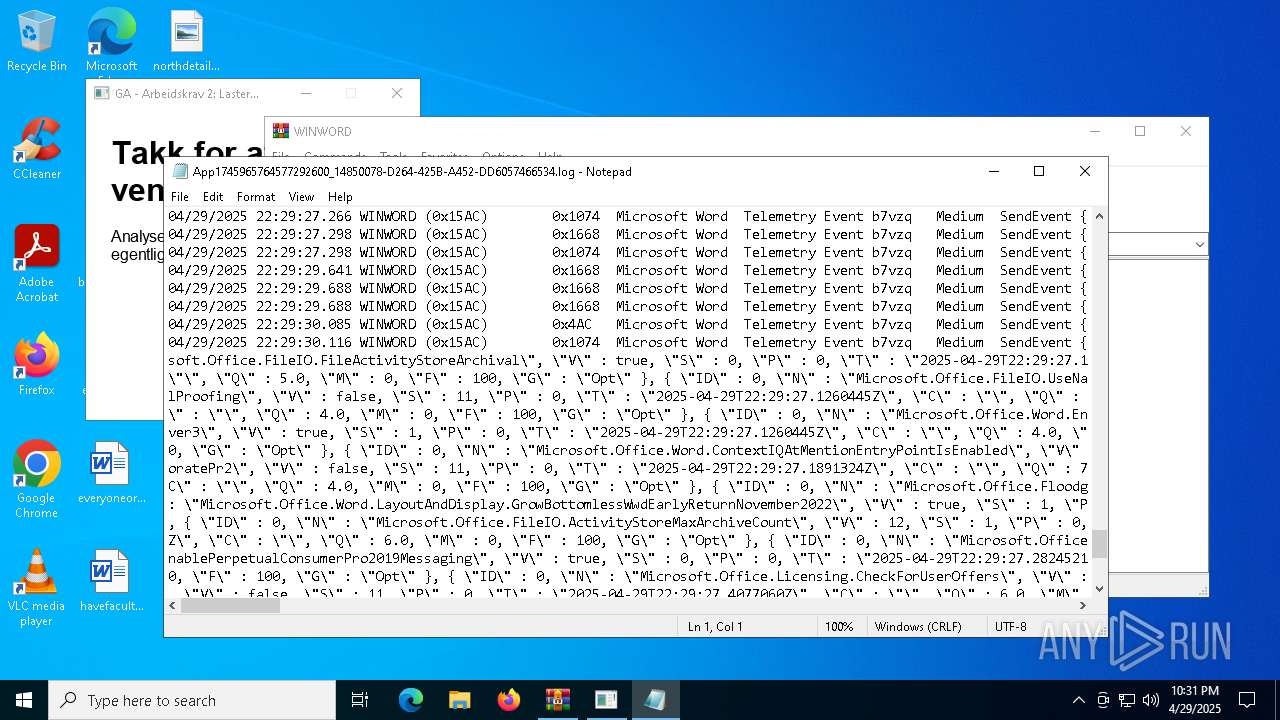The width and height of the screenshot is (1280, 720).
Task: Open Google Chrome desktop shortcut
Action: pyautogui.click(x=37, y=480)
